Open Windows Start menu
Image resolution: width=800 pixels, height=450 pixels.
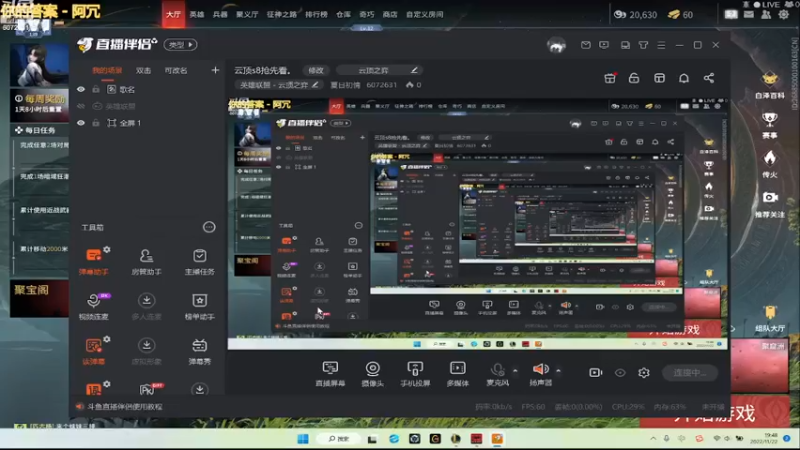point(303,439)
